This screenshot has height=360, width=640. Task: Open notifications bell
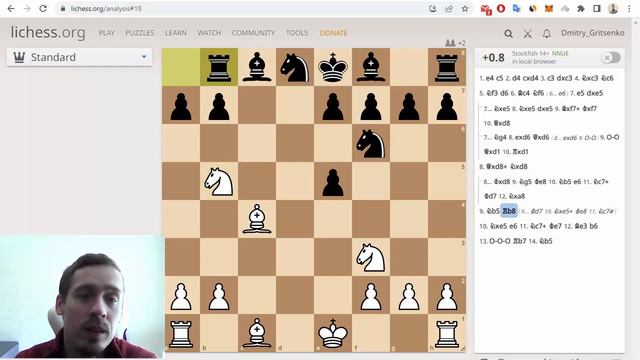pyautogui.click(x=547, y=34)
